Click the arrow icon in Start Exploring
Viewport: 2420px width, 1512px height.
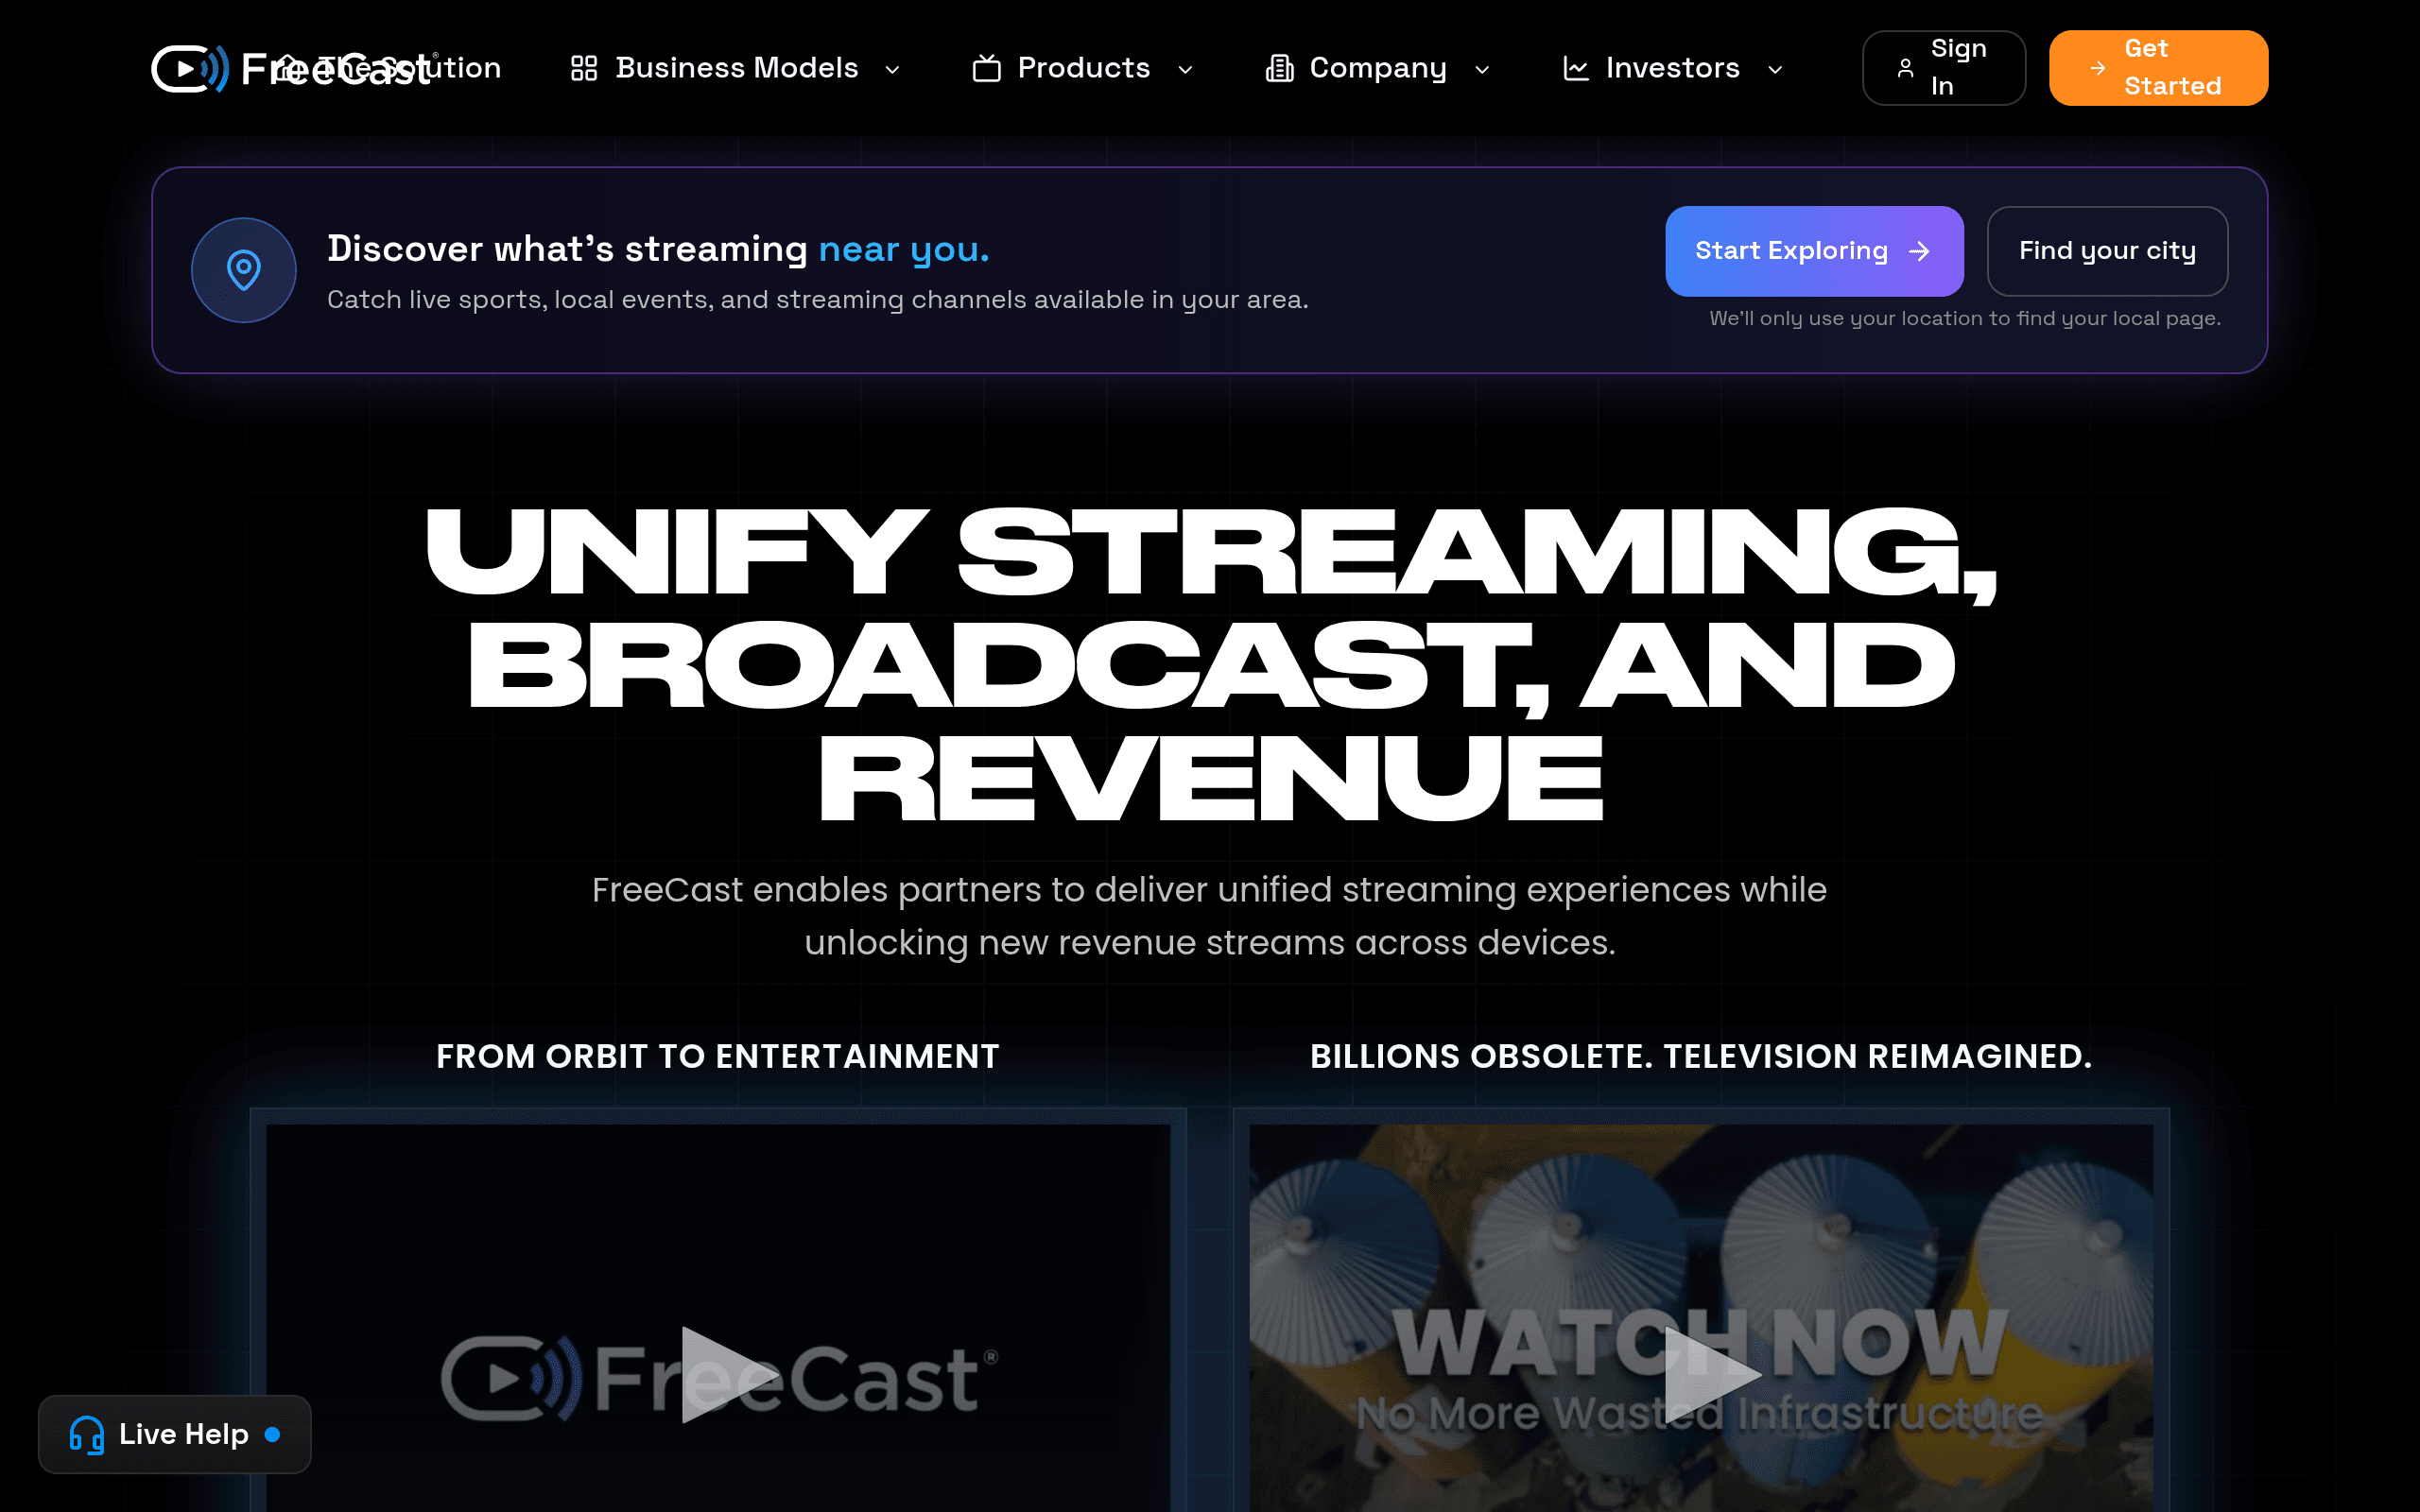coord(1919,251)
